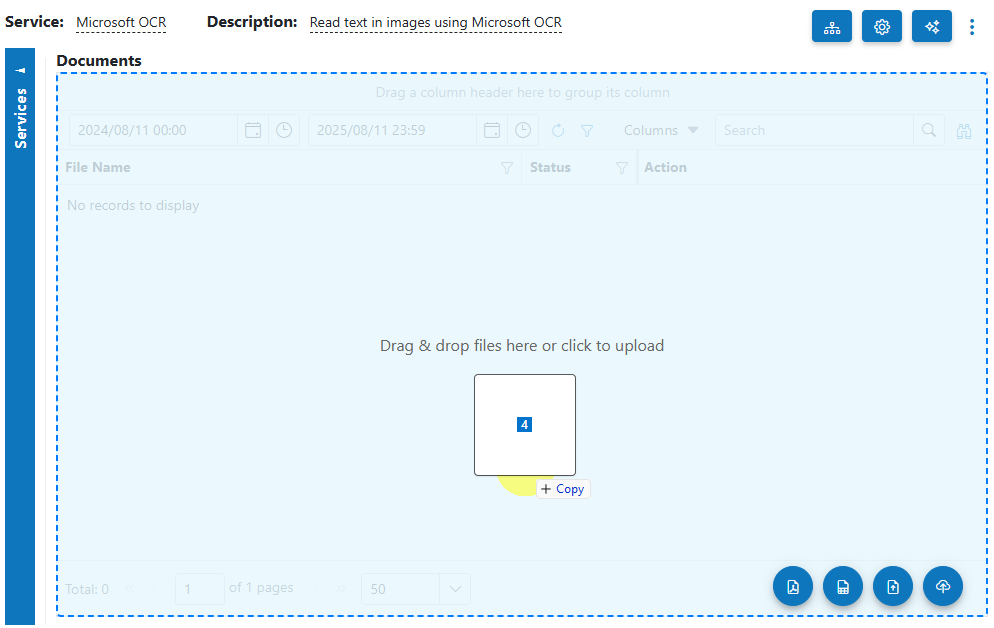This screenshot has width=994, height=628.
Task: Edit the Microsoft OCR service name
Action: 121,23
